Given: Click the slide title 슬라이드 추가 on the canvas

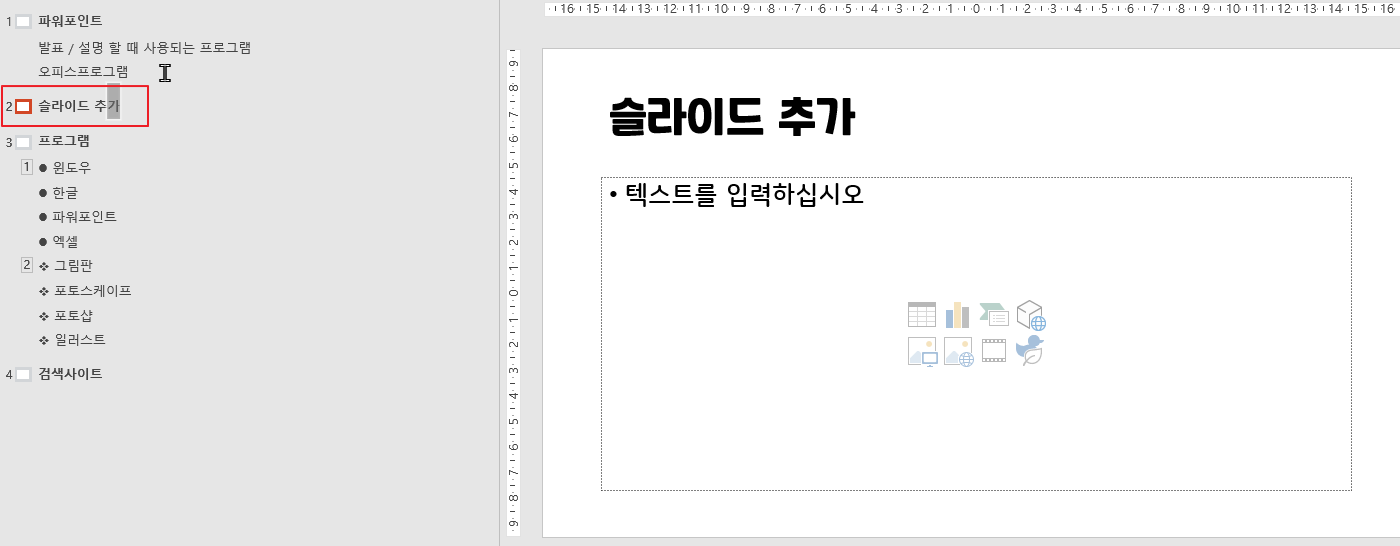Looking at the screenshot, I should click(732, 118).
